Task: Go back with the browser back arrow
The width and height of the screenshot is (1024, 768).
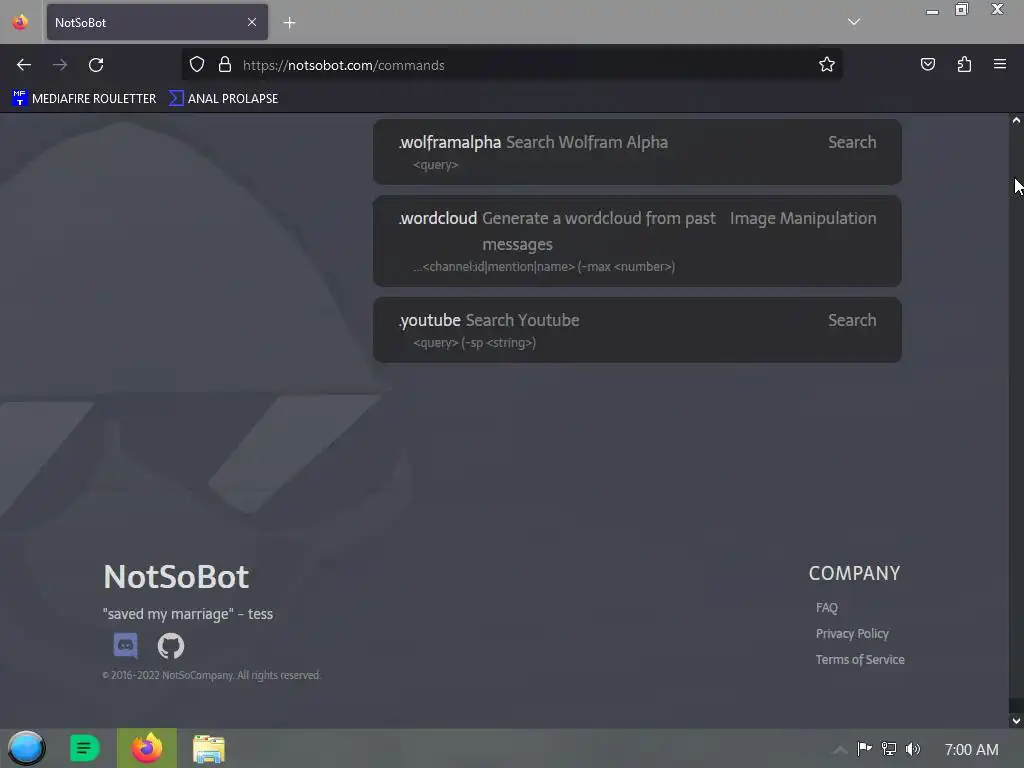Action: [24, 65]
